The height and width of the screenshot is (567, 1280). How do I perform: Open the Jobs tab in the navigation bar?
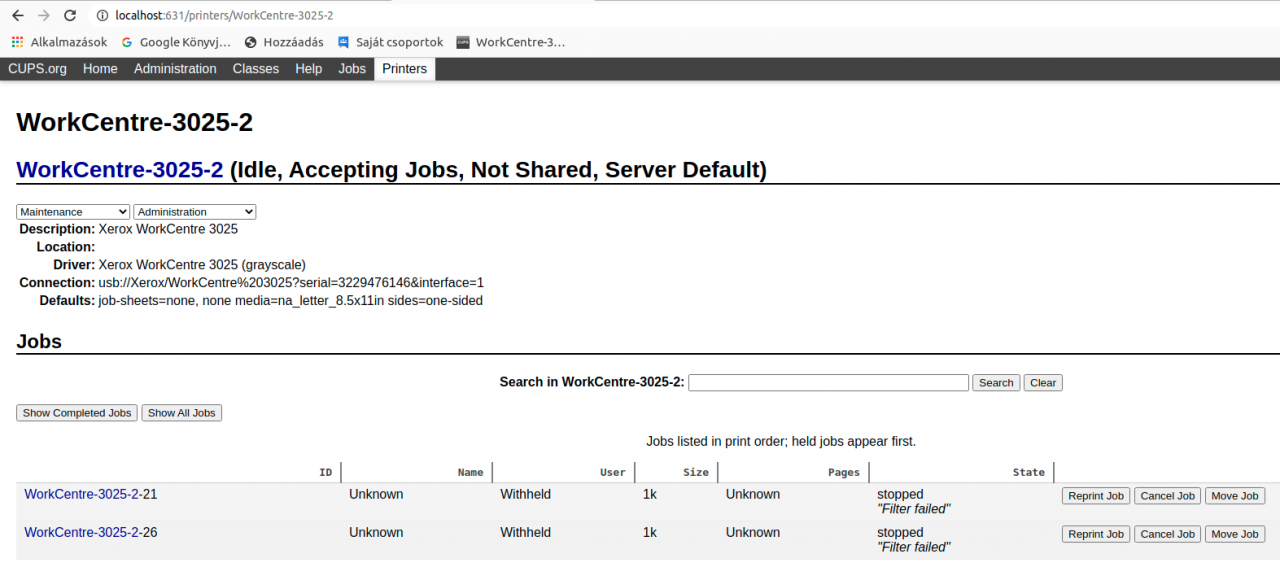(x=352, y=69)
